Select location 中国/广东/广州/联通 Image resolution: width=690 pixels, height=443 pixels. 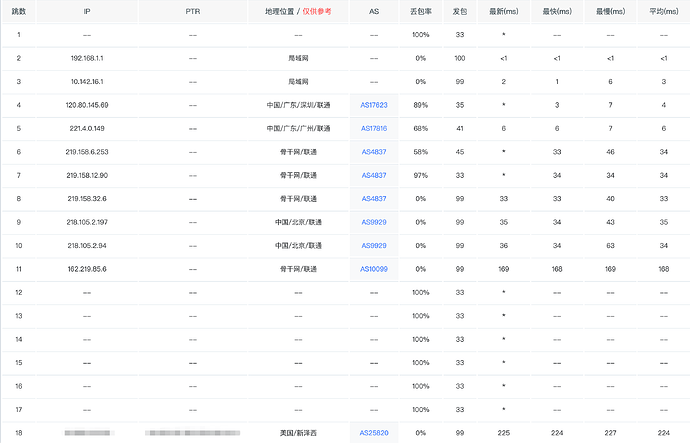[x=298, y=128]
